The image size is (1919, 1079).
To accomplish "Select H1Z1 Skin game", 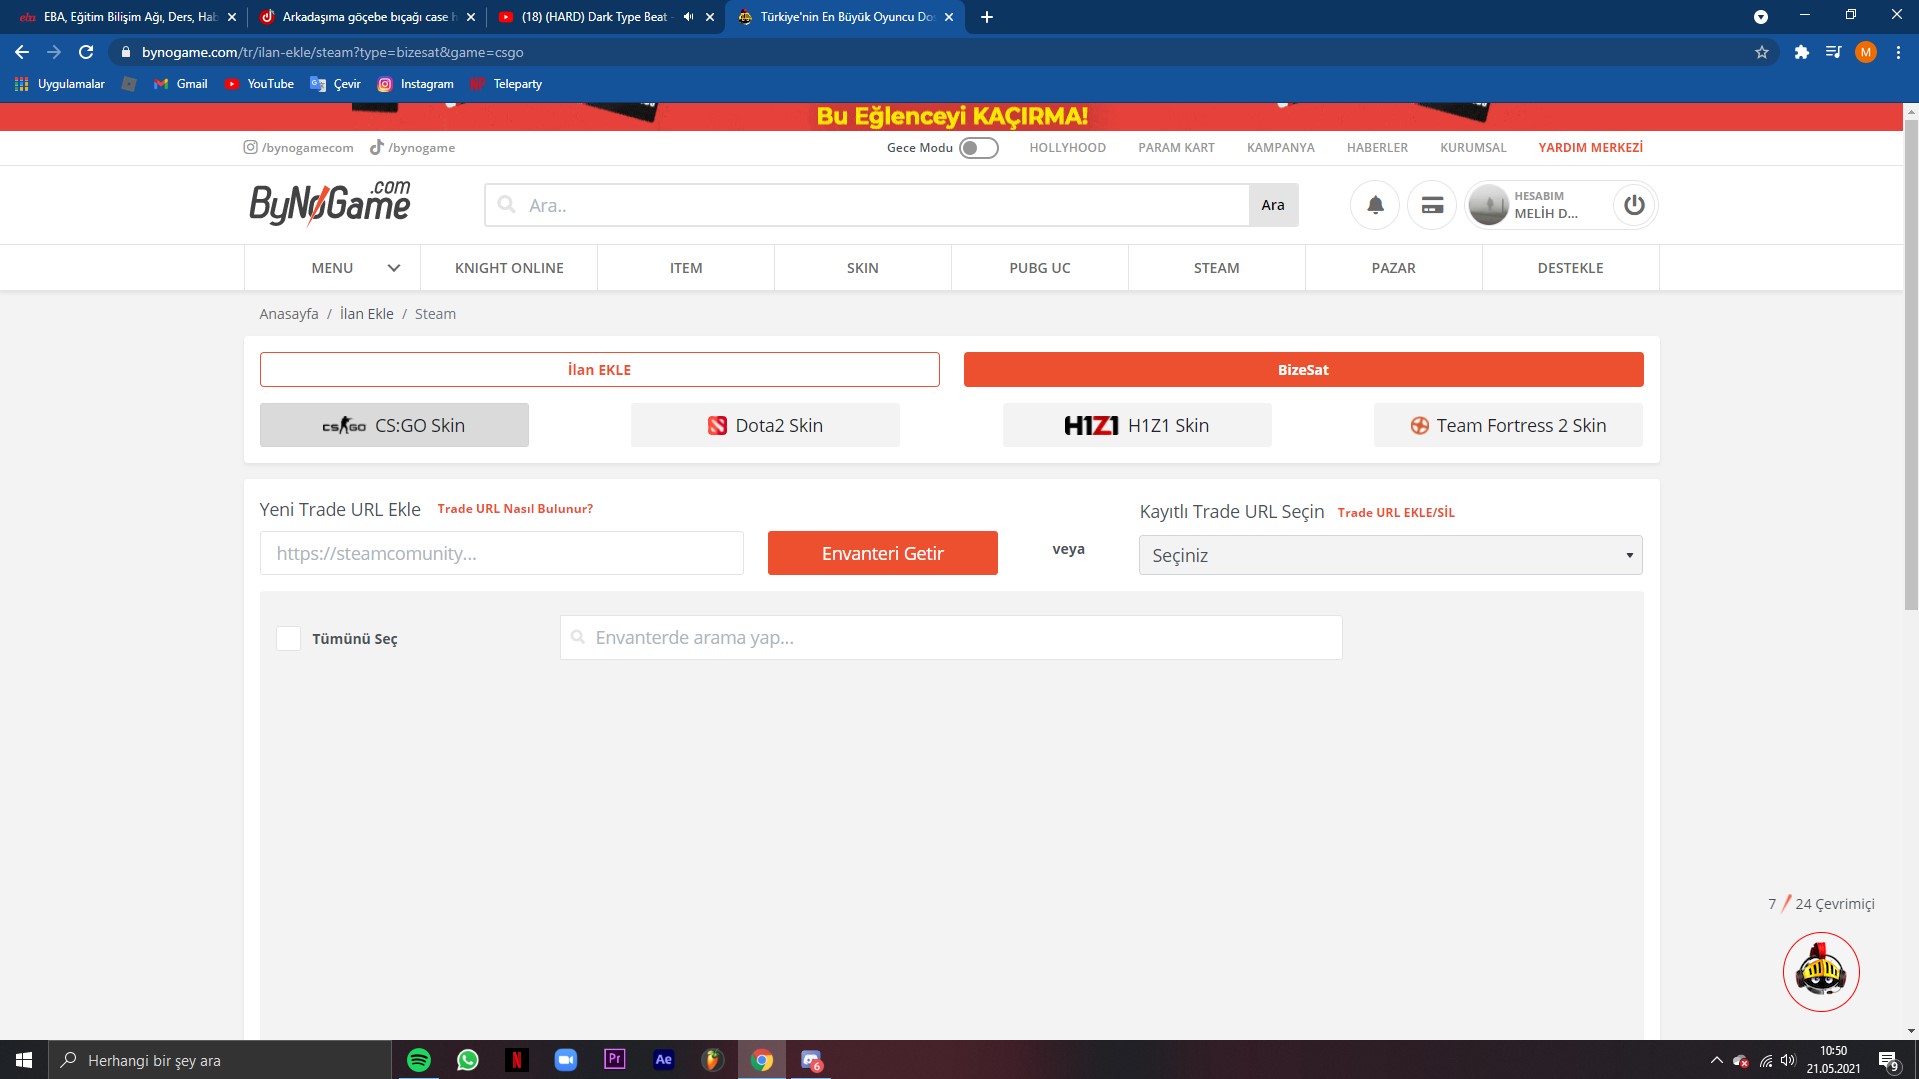I will (x=1137, y=425).
